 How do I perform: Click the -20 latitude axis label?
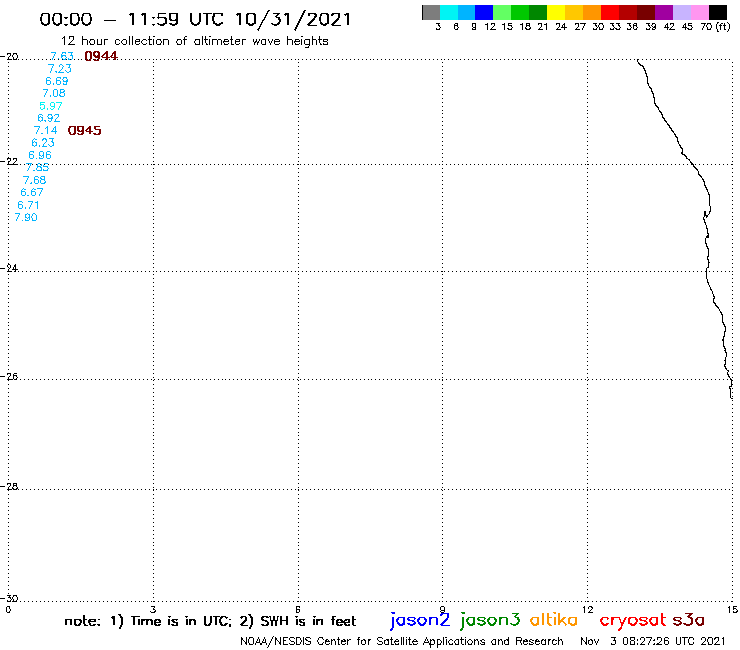point(9,57)
